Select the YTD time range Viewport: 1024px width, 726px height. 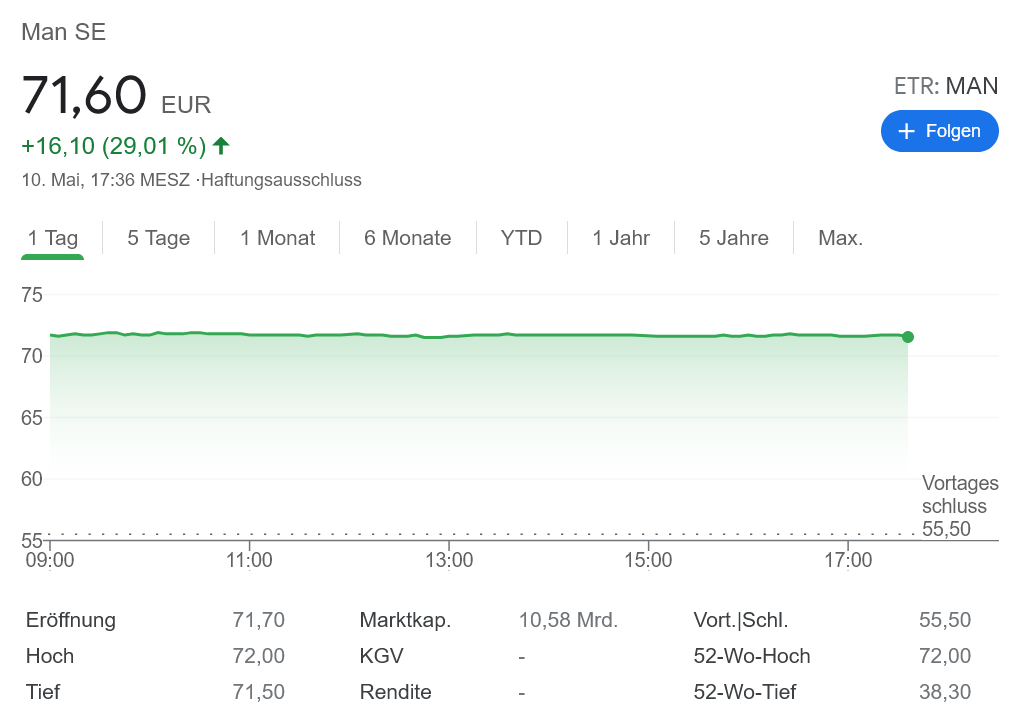pyautogui.click(x=521, y=238)
